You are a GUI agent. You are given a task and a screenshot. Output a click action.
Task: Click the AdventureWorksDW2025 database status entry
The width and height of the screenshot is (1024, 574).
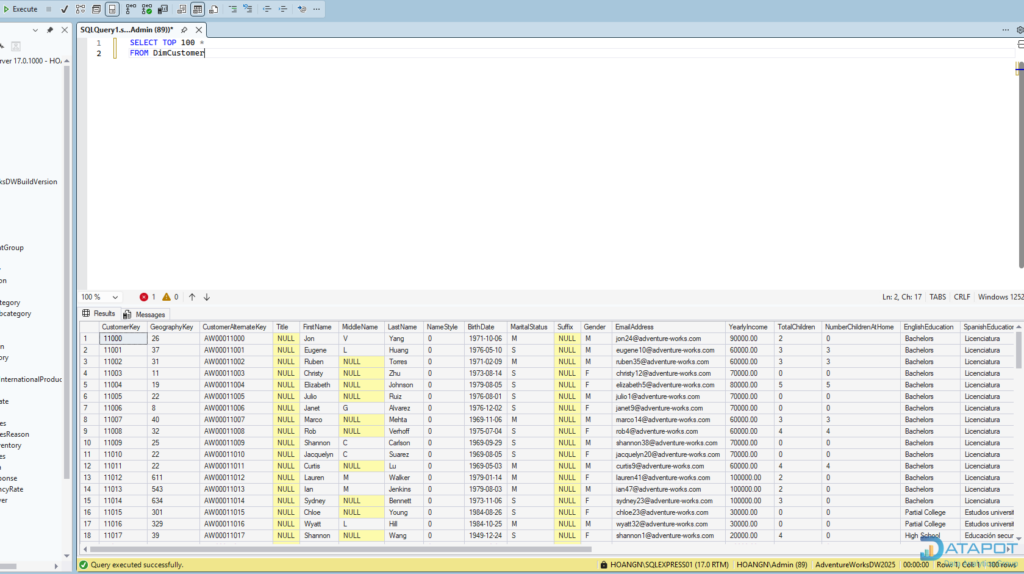(x=855, y=565)
